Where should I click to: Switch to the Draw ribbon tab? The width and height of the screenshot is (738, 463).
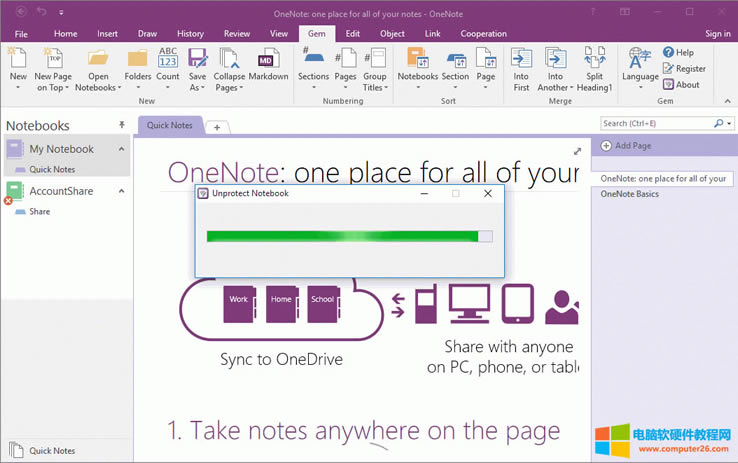(x=148, y=33)
